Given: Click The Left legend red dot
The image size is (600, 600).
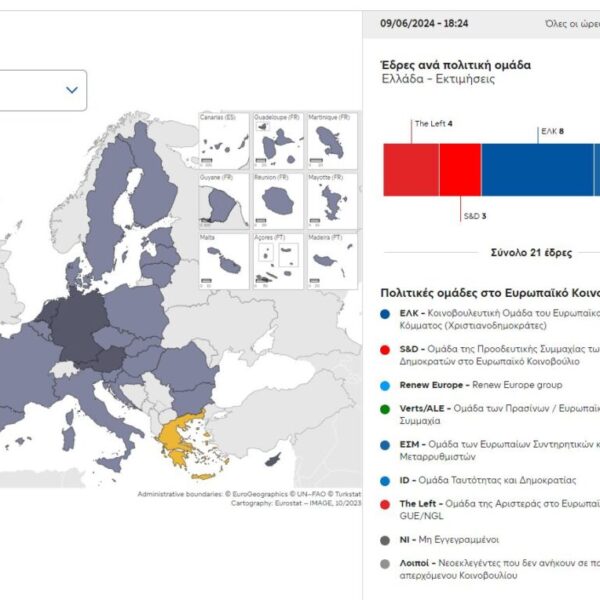Looking at the screenshot, I should [385, 505].
